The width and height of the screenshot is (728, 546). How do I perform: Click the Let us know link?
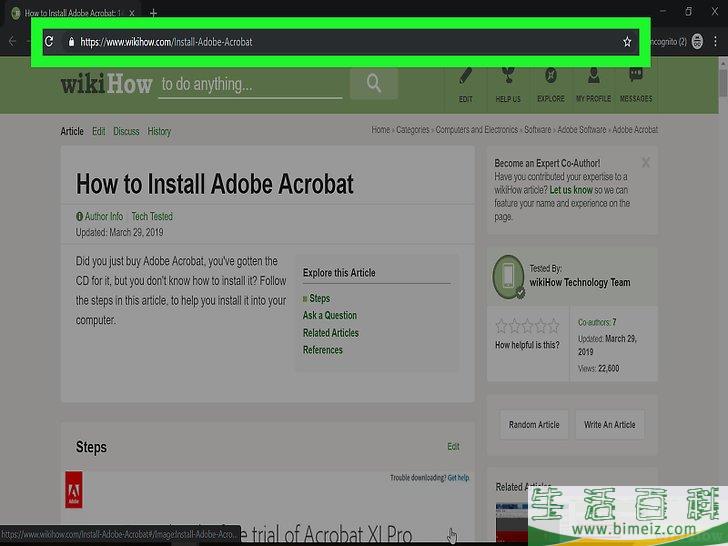(x=571, y=190)
